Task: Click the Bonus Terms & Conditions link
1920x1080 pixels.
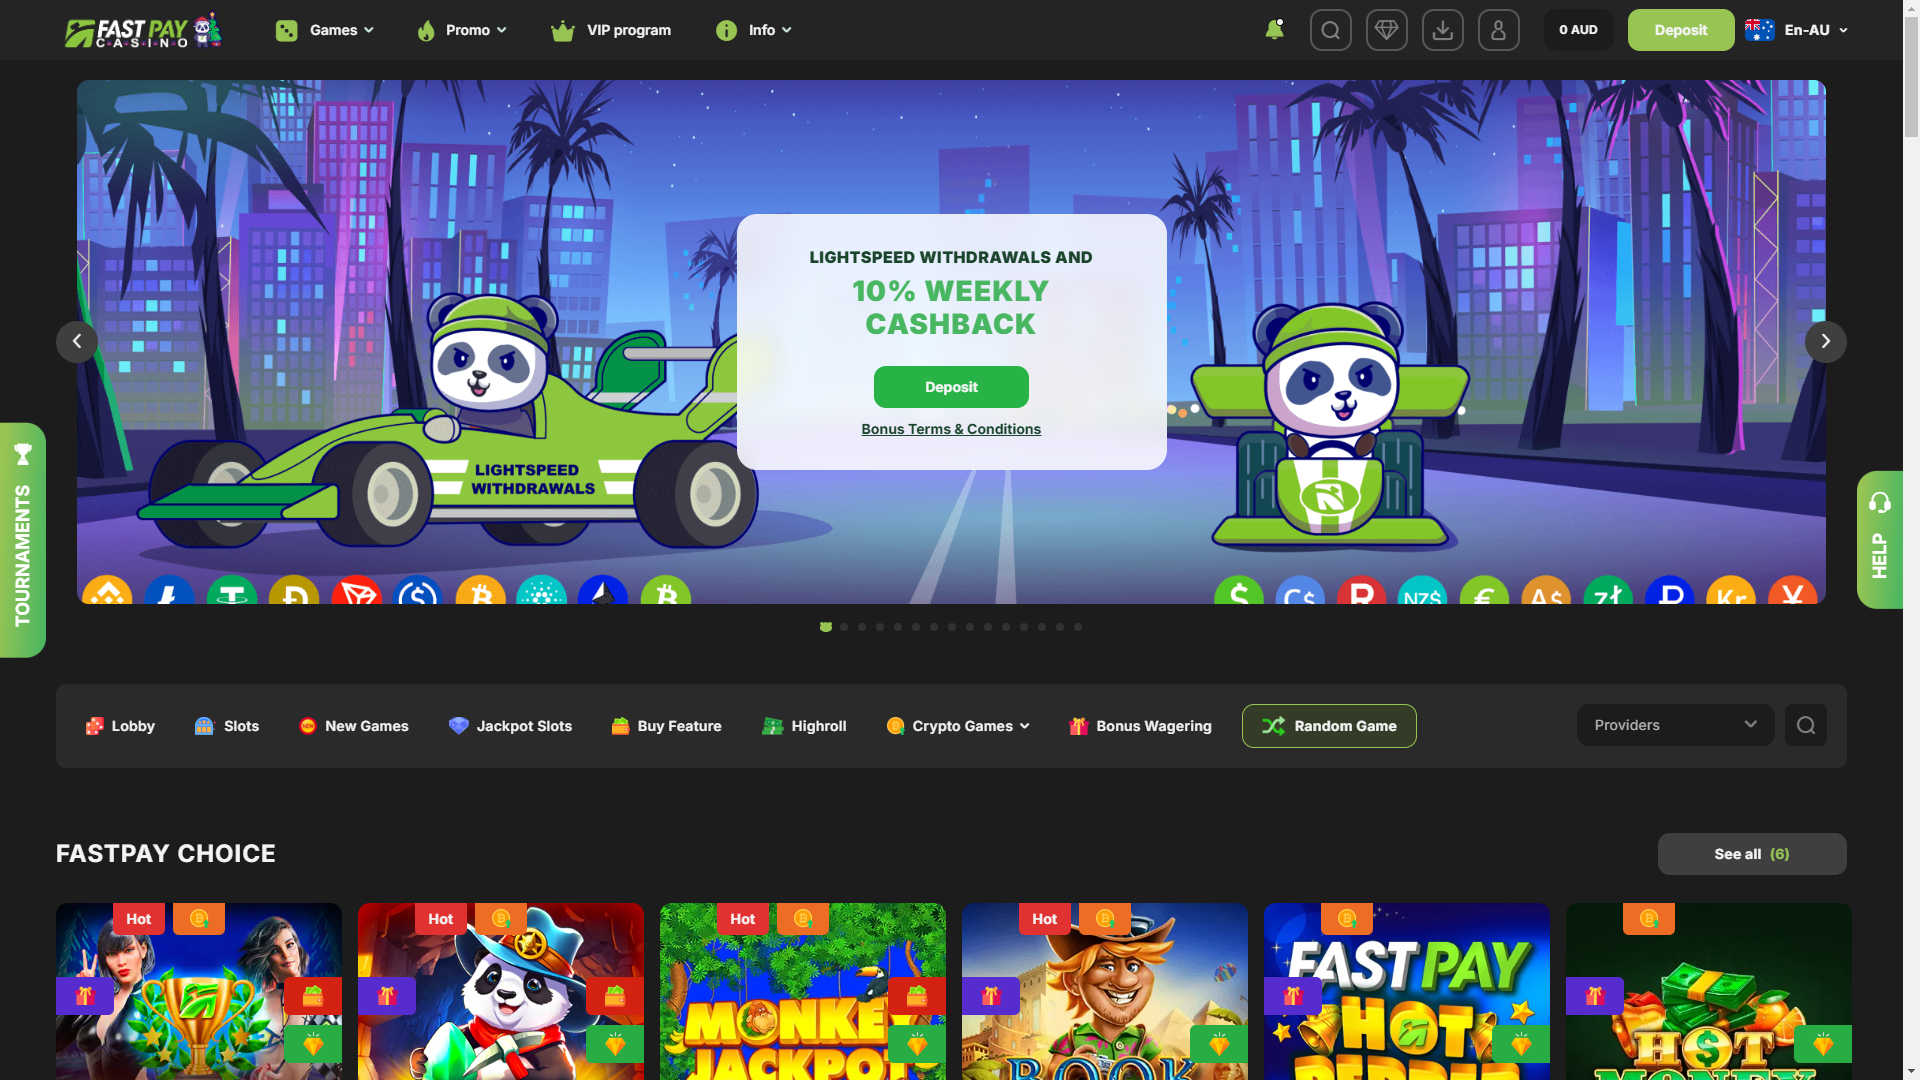Action: [951, 429]
